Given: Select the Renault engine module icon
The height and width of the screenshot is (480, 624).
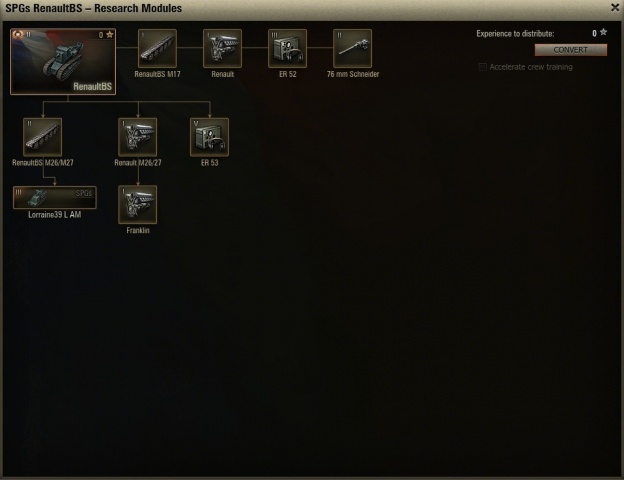Looking at the screenshot, I should coord(222,48).
